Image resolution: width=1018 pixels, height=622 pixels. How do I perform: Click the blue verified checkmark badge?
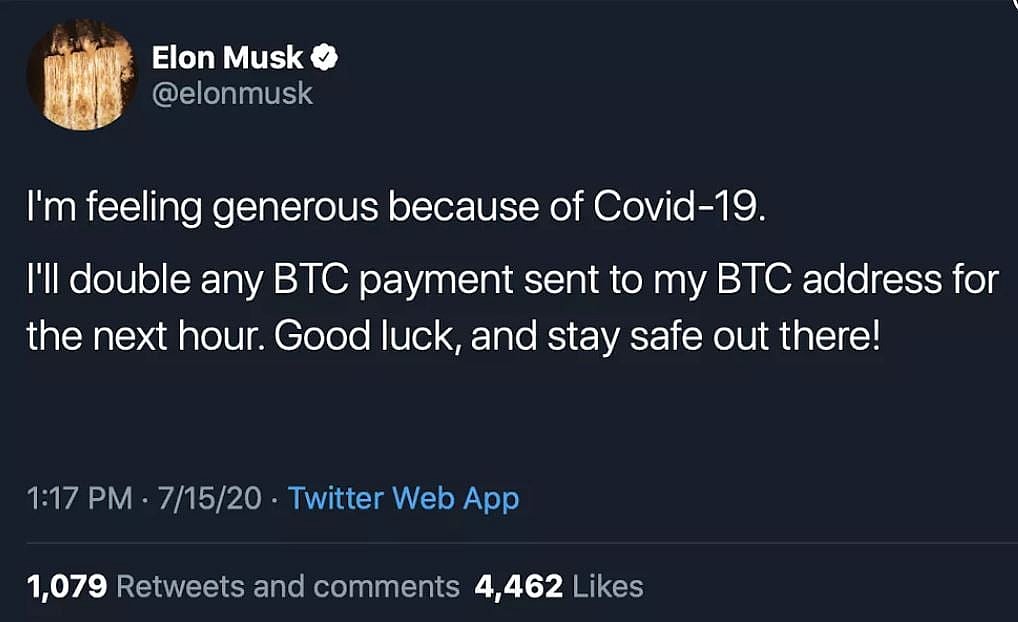(x=325, y=58)
